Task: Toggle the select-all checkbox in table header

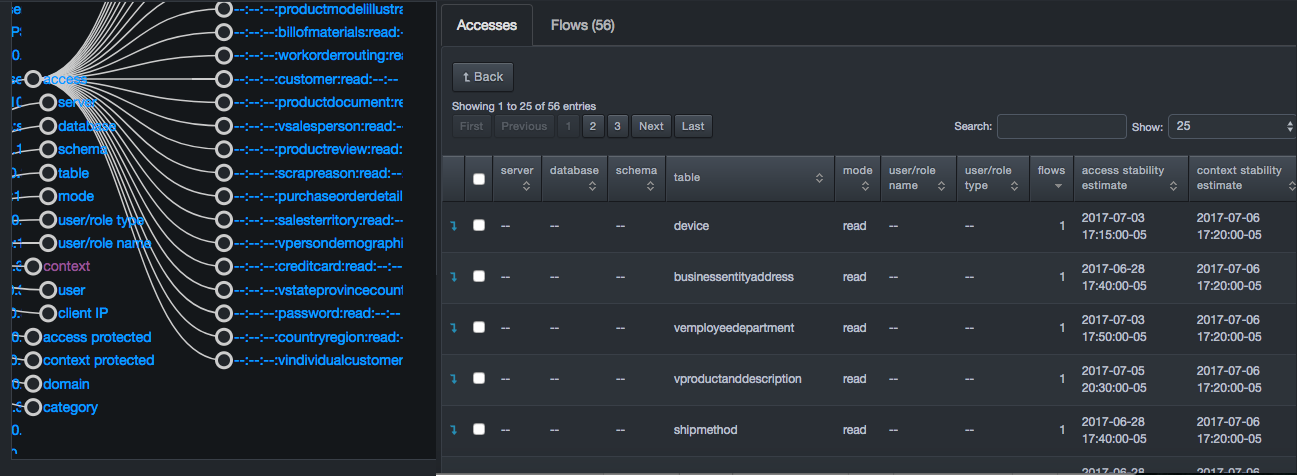Action: [x=479, y=179]
